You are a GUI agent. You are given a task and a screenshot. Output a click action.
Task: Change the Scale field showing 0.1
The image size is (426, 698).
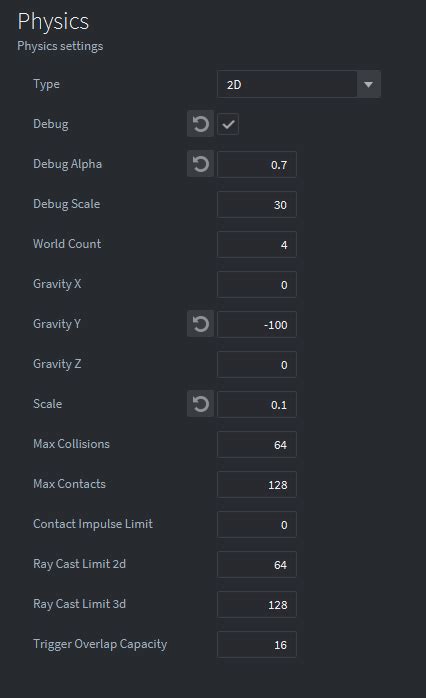pyautogui.click(x=257, y=405)
